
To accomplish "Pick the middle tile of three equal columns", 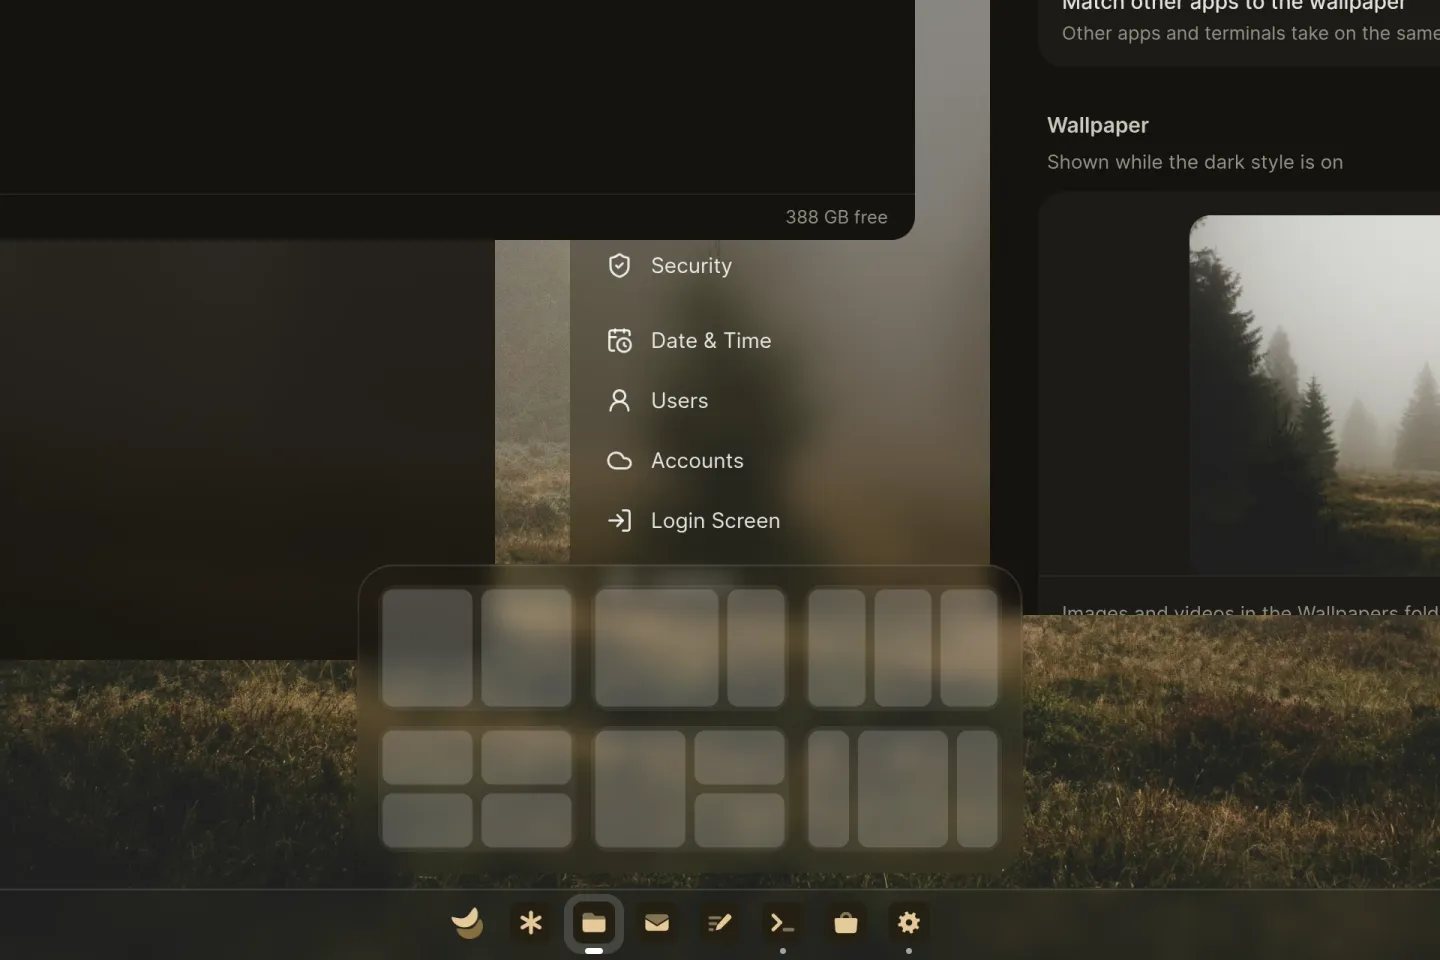I will (903, 647).
